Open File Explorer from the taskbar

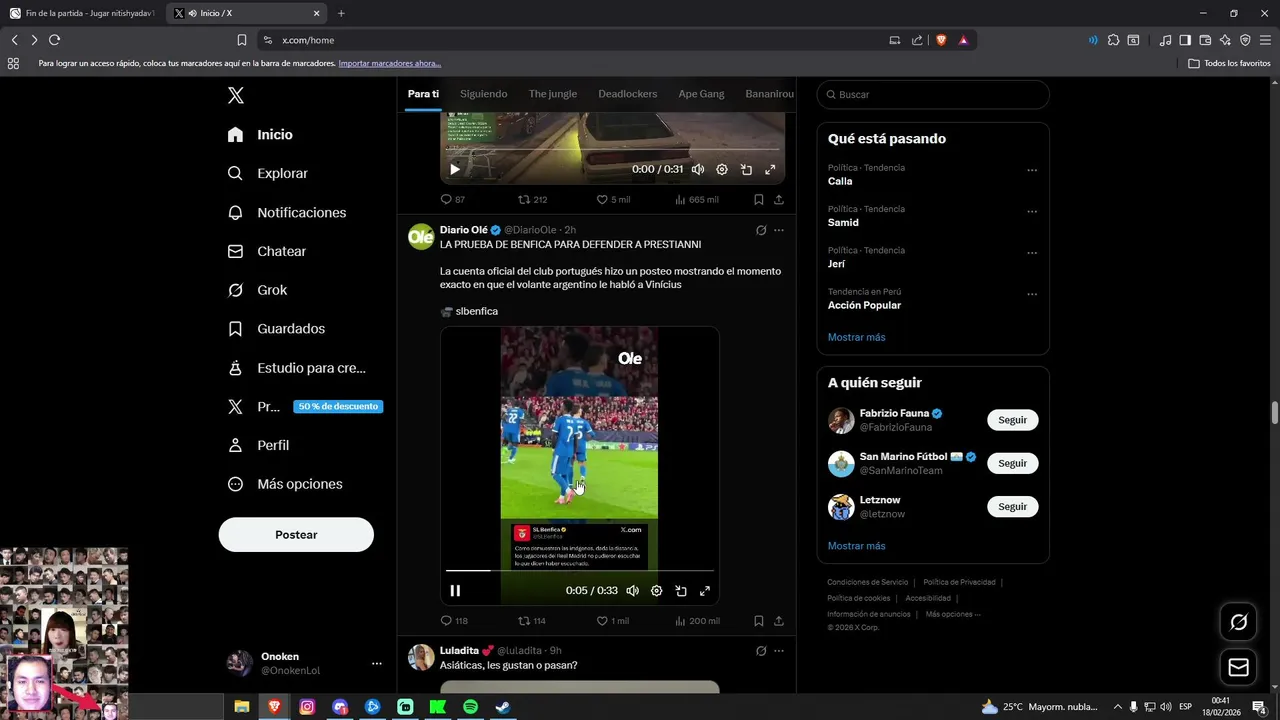point(241,707)
